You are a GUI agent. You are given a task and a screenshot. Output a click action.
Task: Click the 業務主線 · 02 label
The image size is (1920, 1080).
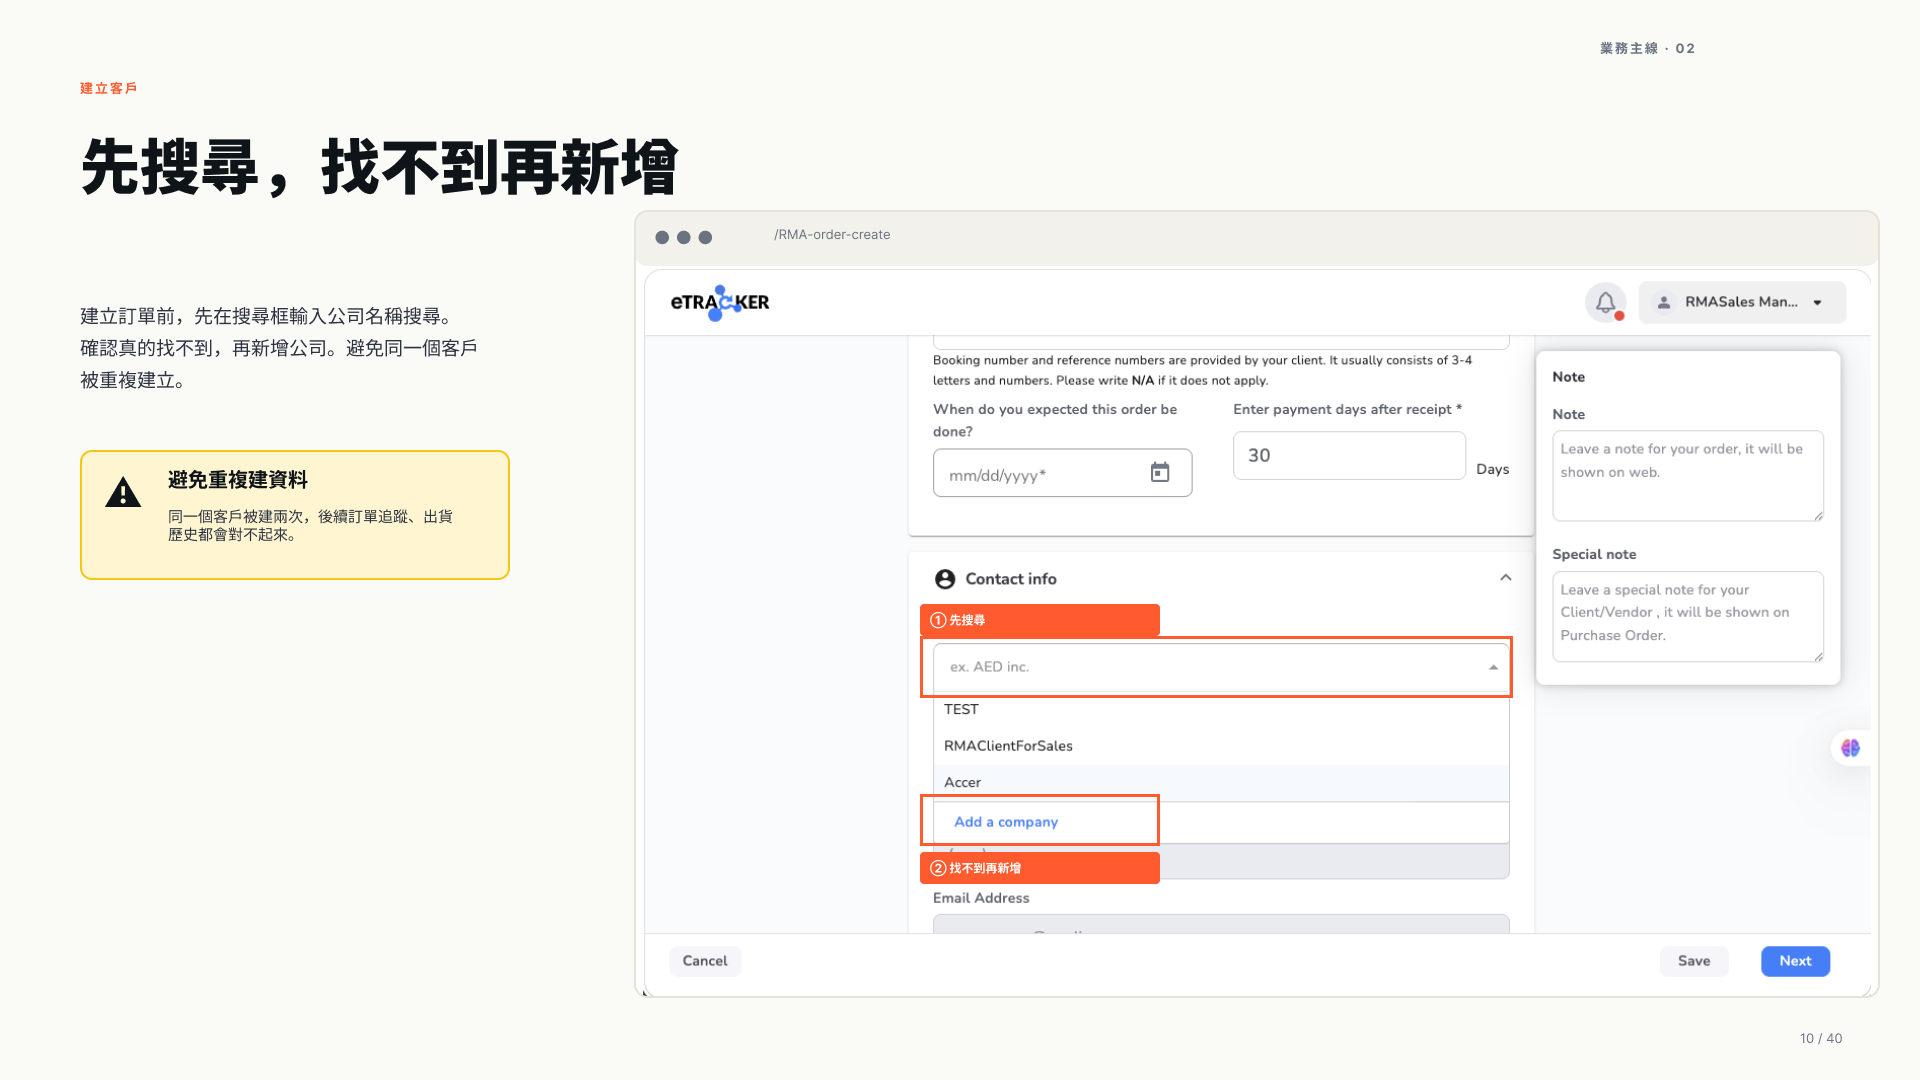pyautogui.click(x=1647, y=48)
